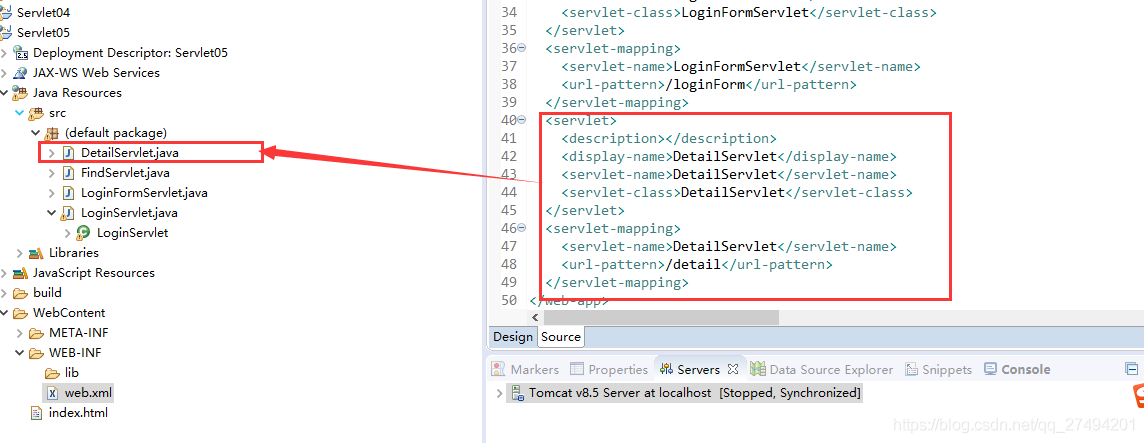Viewport: 1144px width, 443px height.
Task: Select FindServlet.java file
Action: tap(125, 173)
